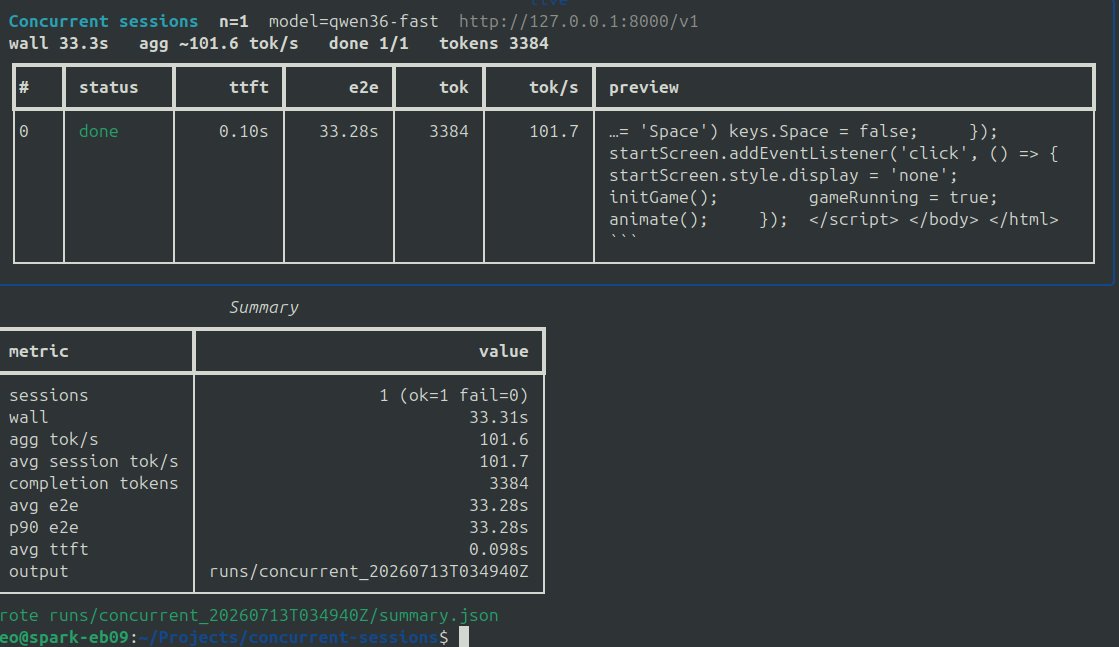Click the 3384 tok cell in session row
The height and width of the screenshot is (647, 1119).
pos(449,131)
